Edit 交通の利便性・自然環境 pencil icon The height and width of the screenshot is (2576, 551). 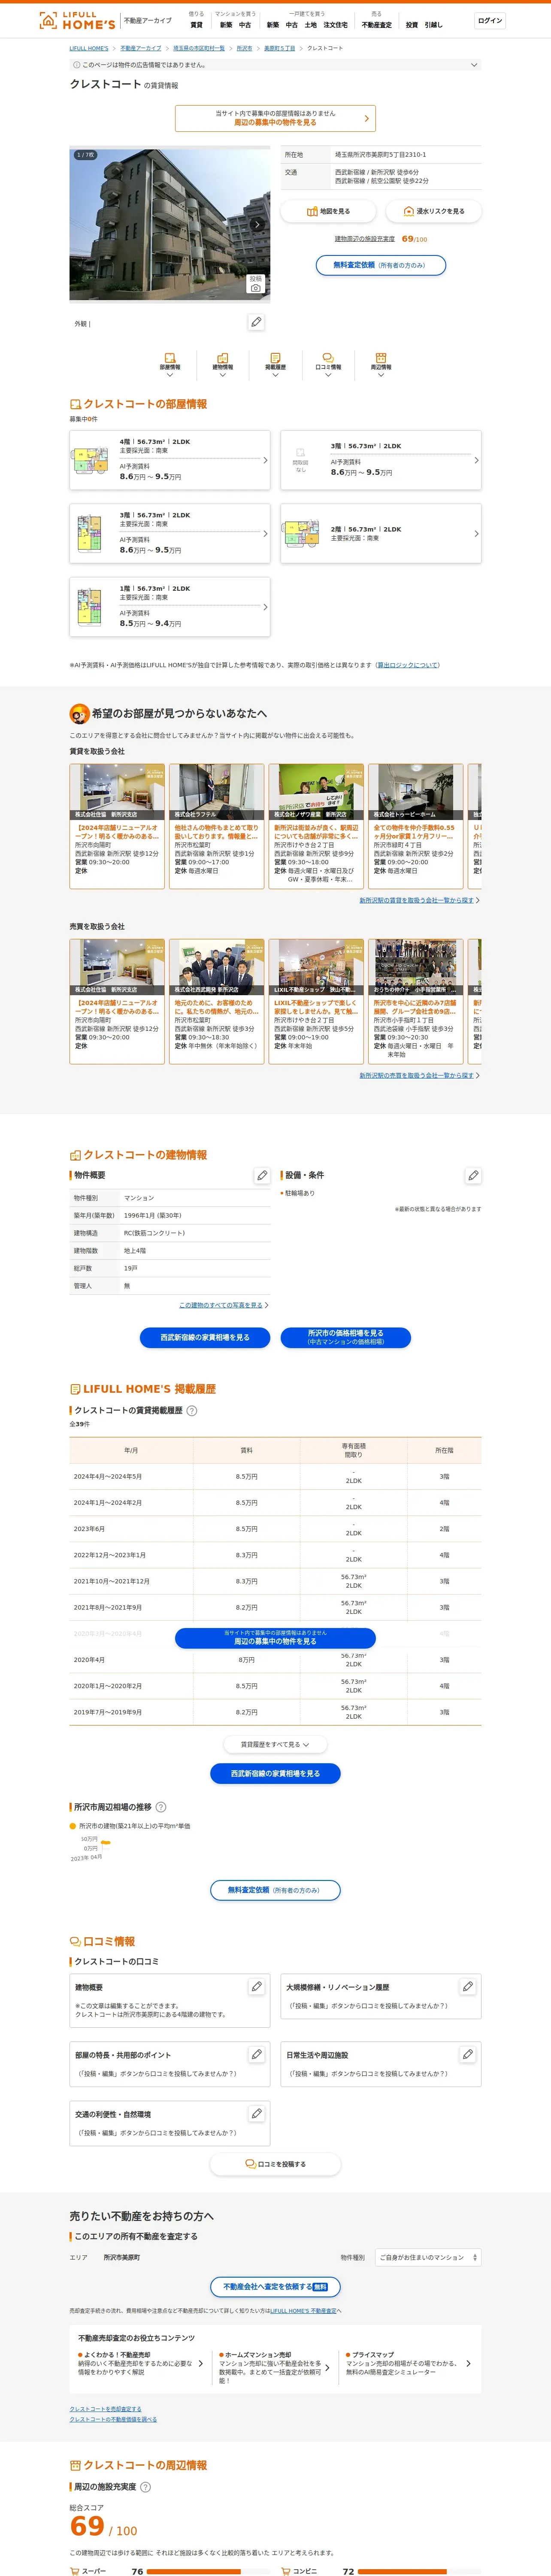(256, 2113)
